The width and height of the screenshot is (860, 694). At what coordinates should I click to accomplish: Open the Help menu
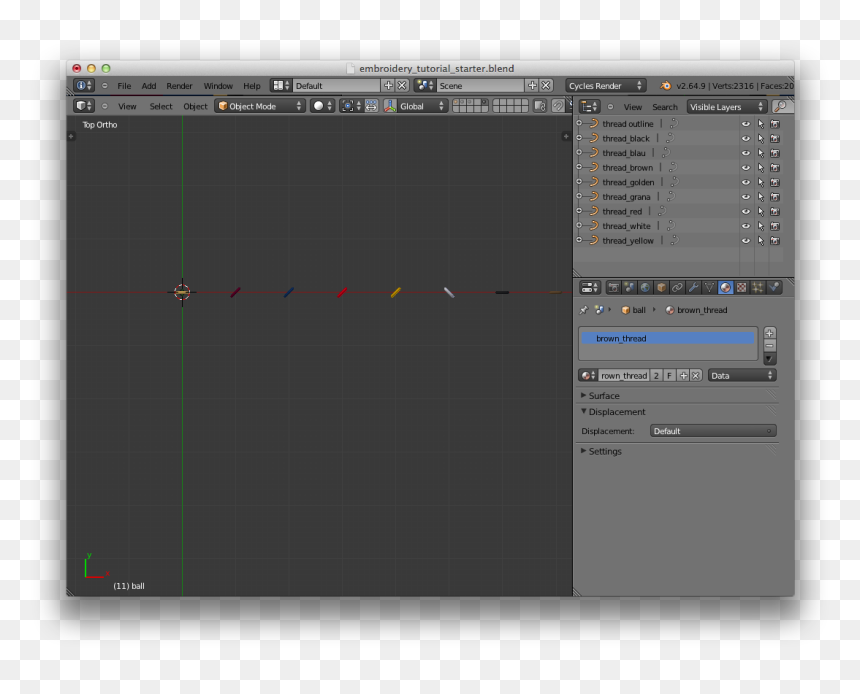pos(252,86)
